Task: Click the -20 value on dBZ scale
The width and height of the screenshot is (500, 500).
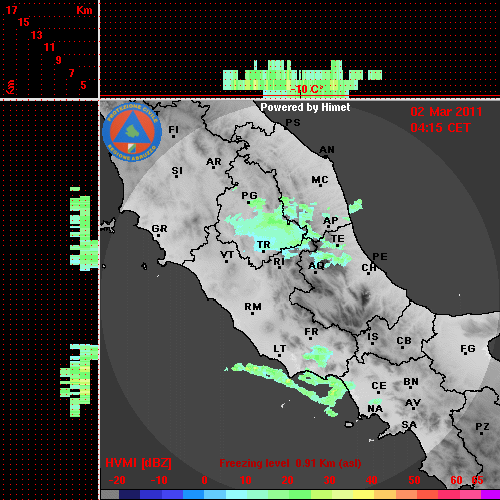Action: pyautogui.click(x=117, y=480)
